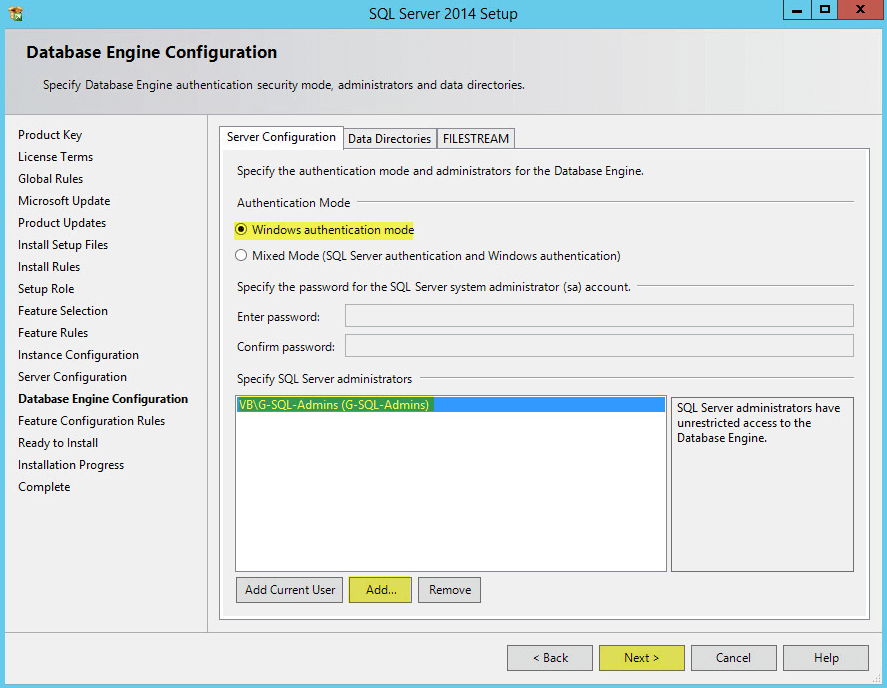Click Feature Selection step in sidebar
The image size is (887, 688).
63,311
